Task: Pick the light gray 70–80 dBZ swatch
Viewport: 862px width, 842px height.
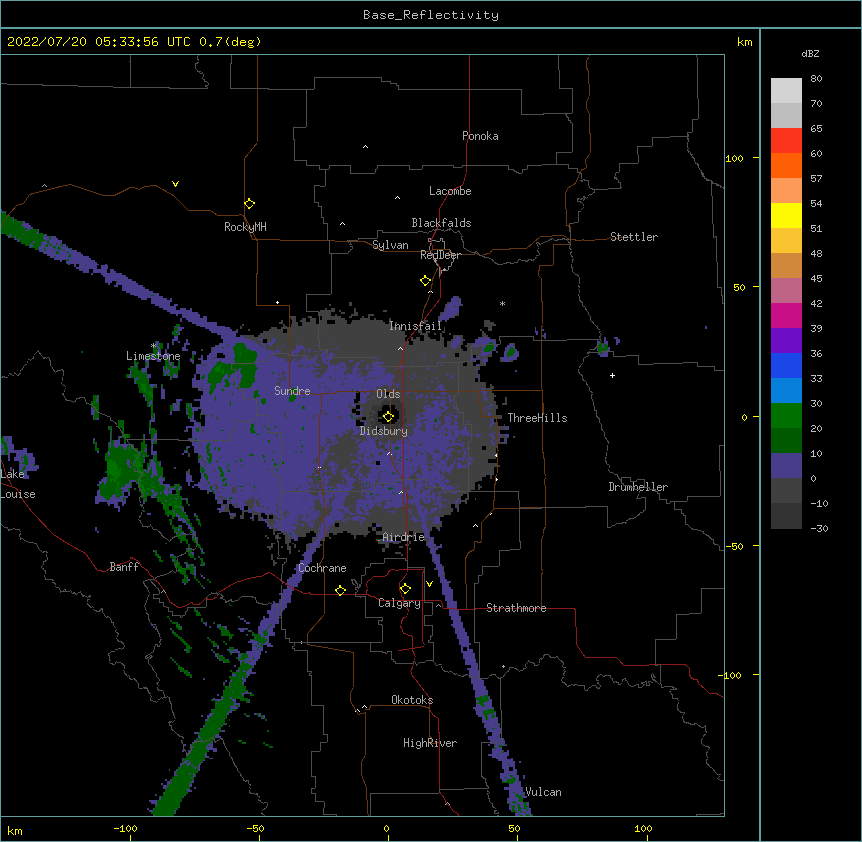Action: tap(786, 91)
